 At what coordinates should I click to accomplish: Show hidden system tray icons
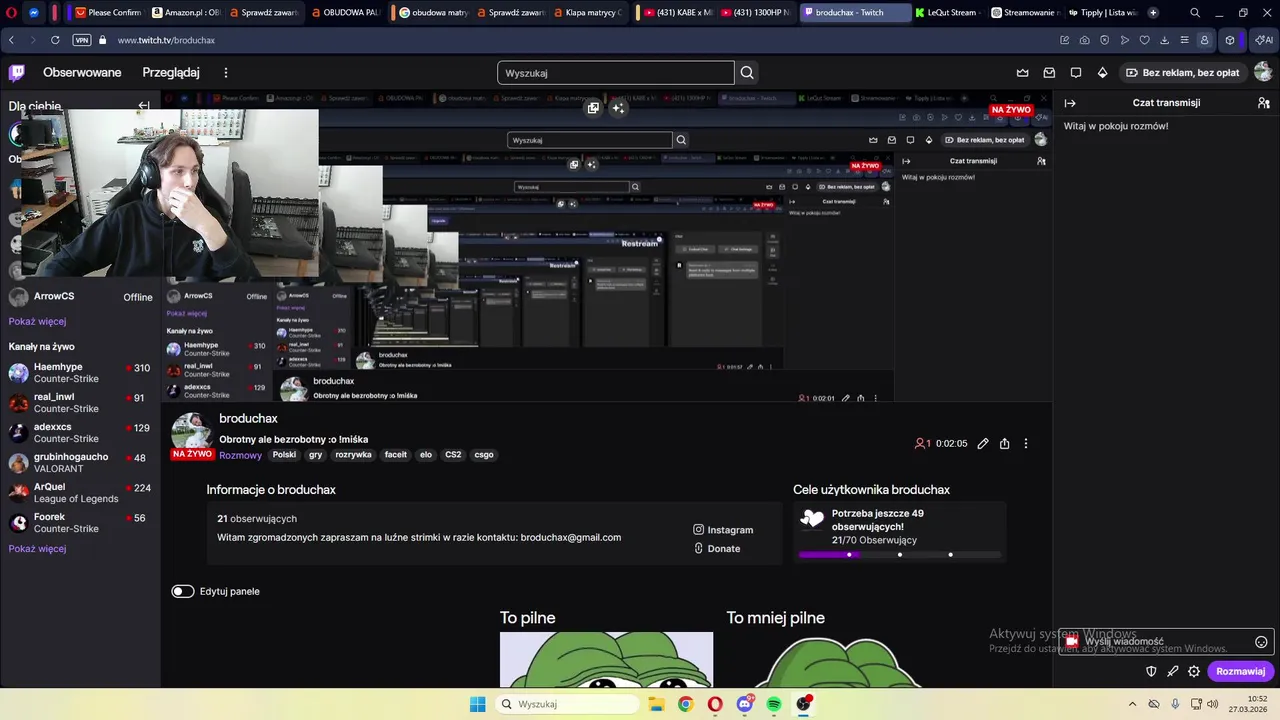(1132, 704)
